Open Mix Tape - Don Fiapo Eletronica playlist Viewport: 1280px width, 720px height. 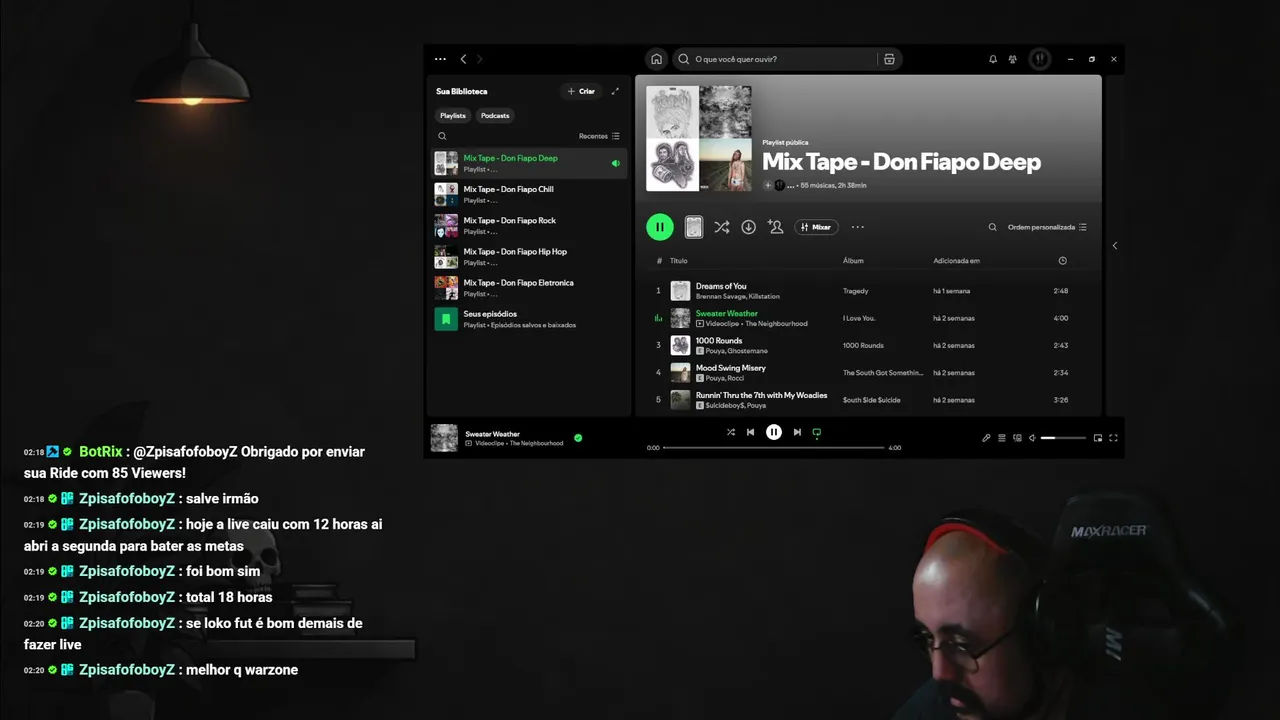click(529, 287)
